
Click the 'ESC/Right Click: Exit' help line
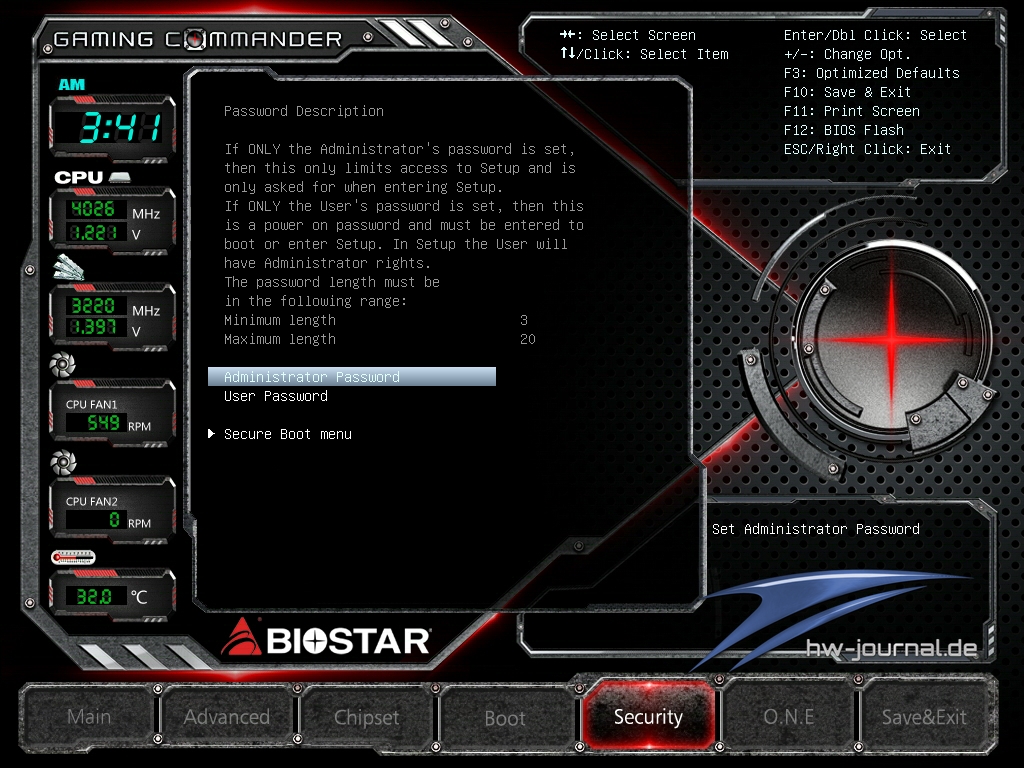867,149
